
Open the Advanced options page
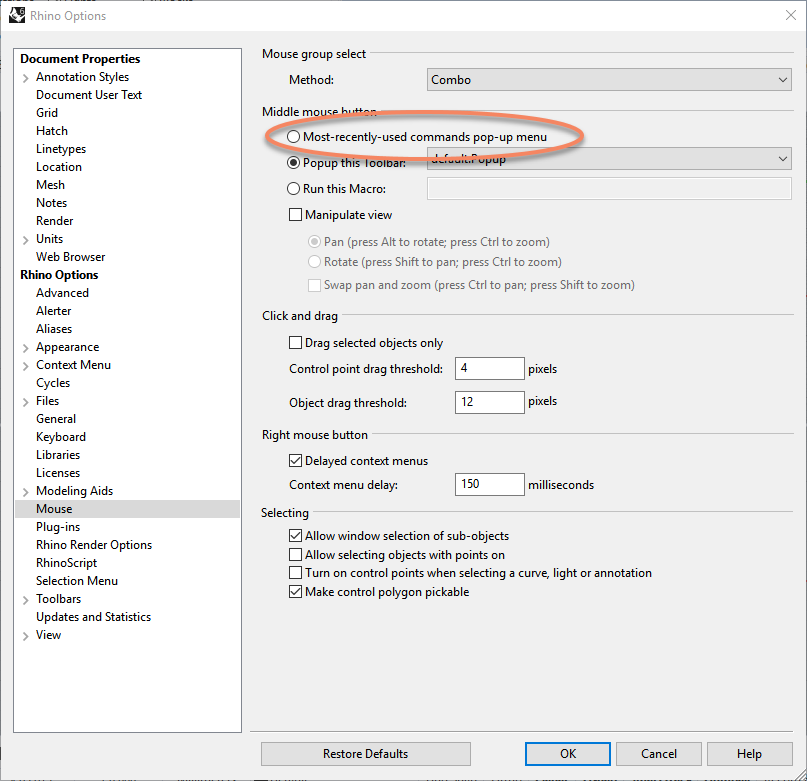[62, 293]
